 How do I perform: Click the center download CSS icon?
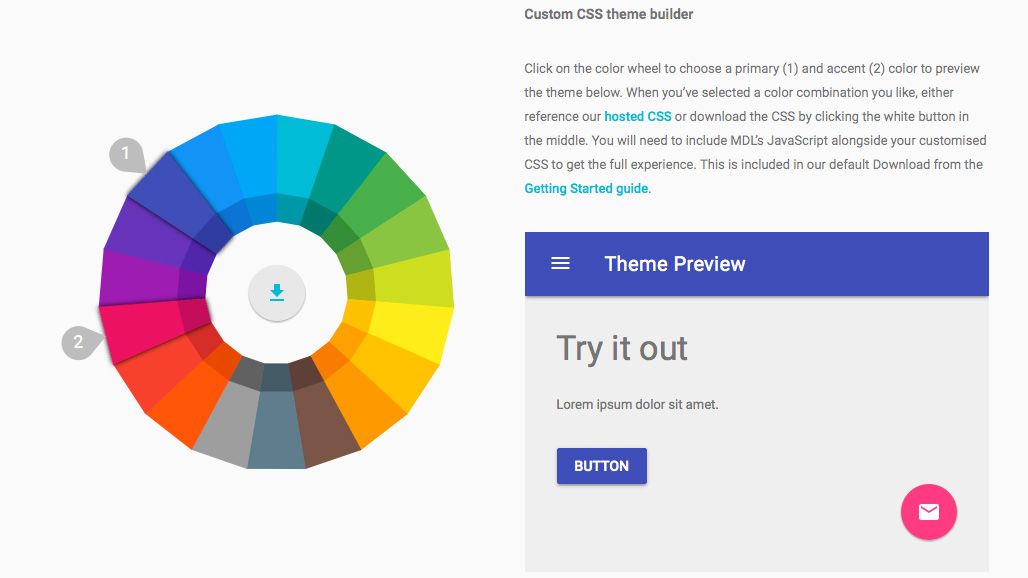277,293
